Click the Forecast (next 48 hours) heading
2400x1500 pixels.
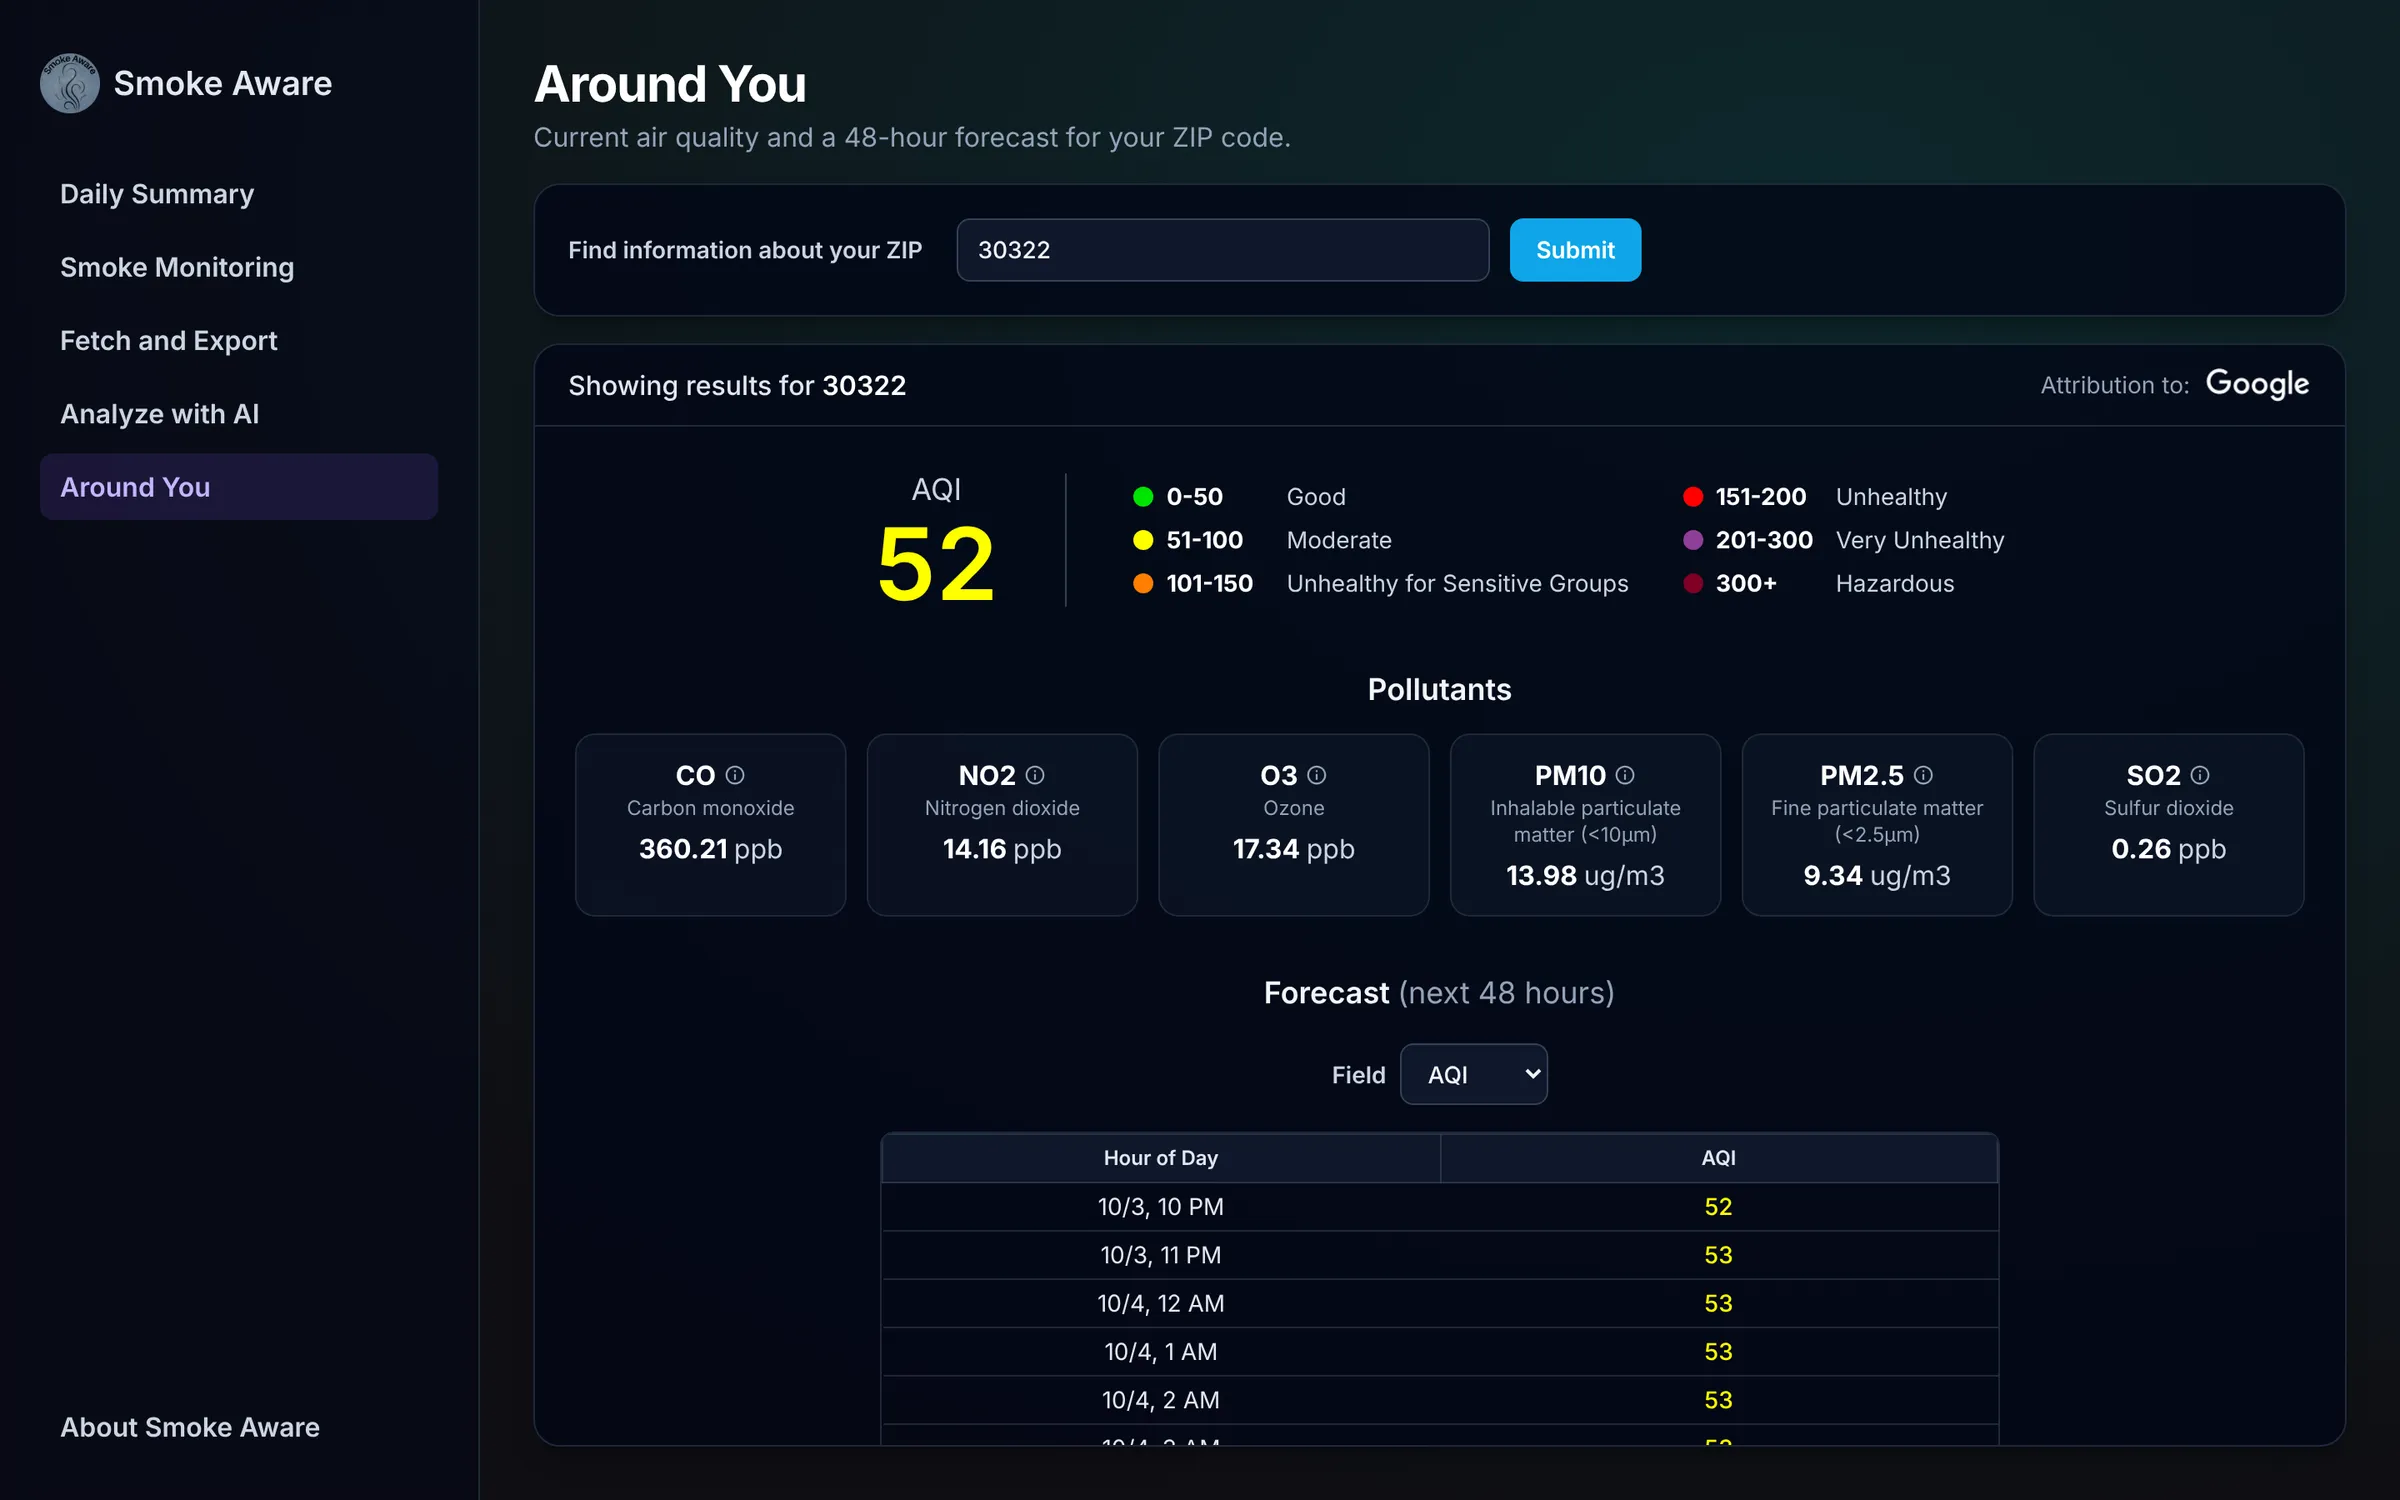click(x=1439, y=993)
